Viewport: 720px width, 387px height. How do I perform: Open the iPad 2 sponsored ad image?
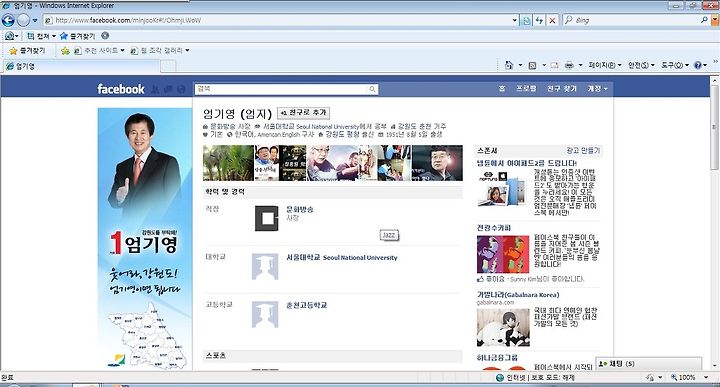tap(502, 188)
